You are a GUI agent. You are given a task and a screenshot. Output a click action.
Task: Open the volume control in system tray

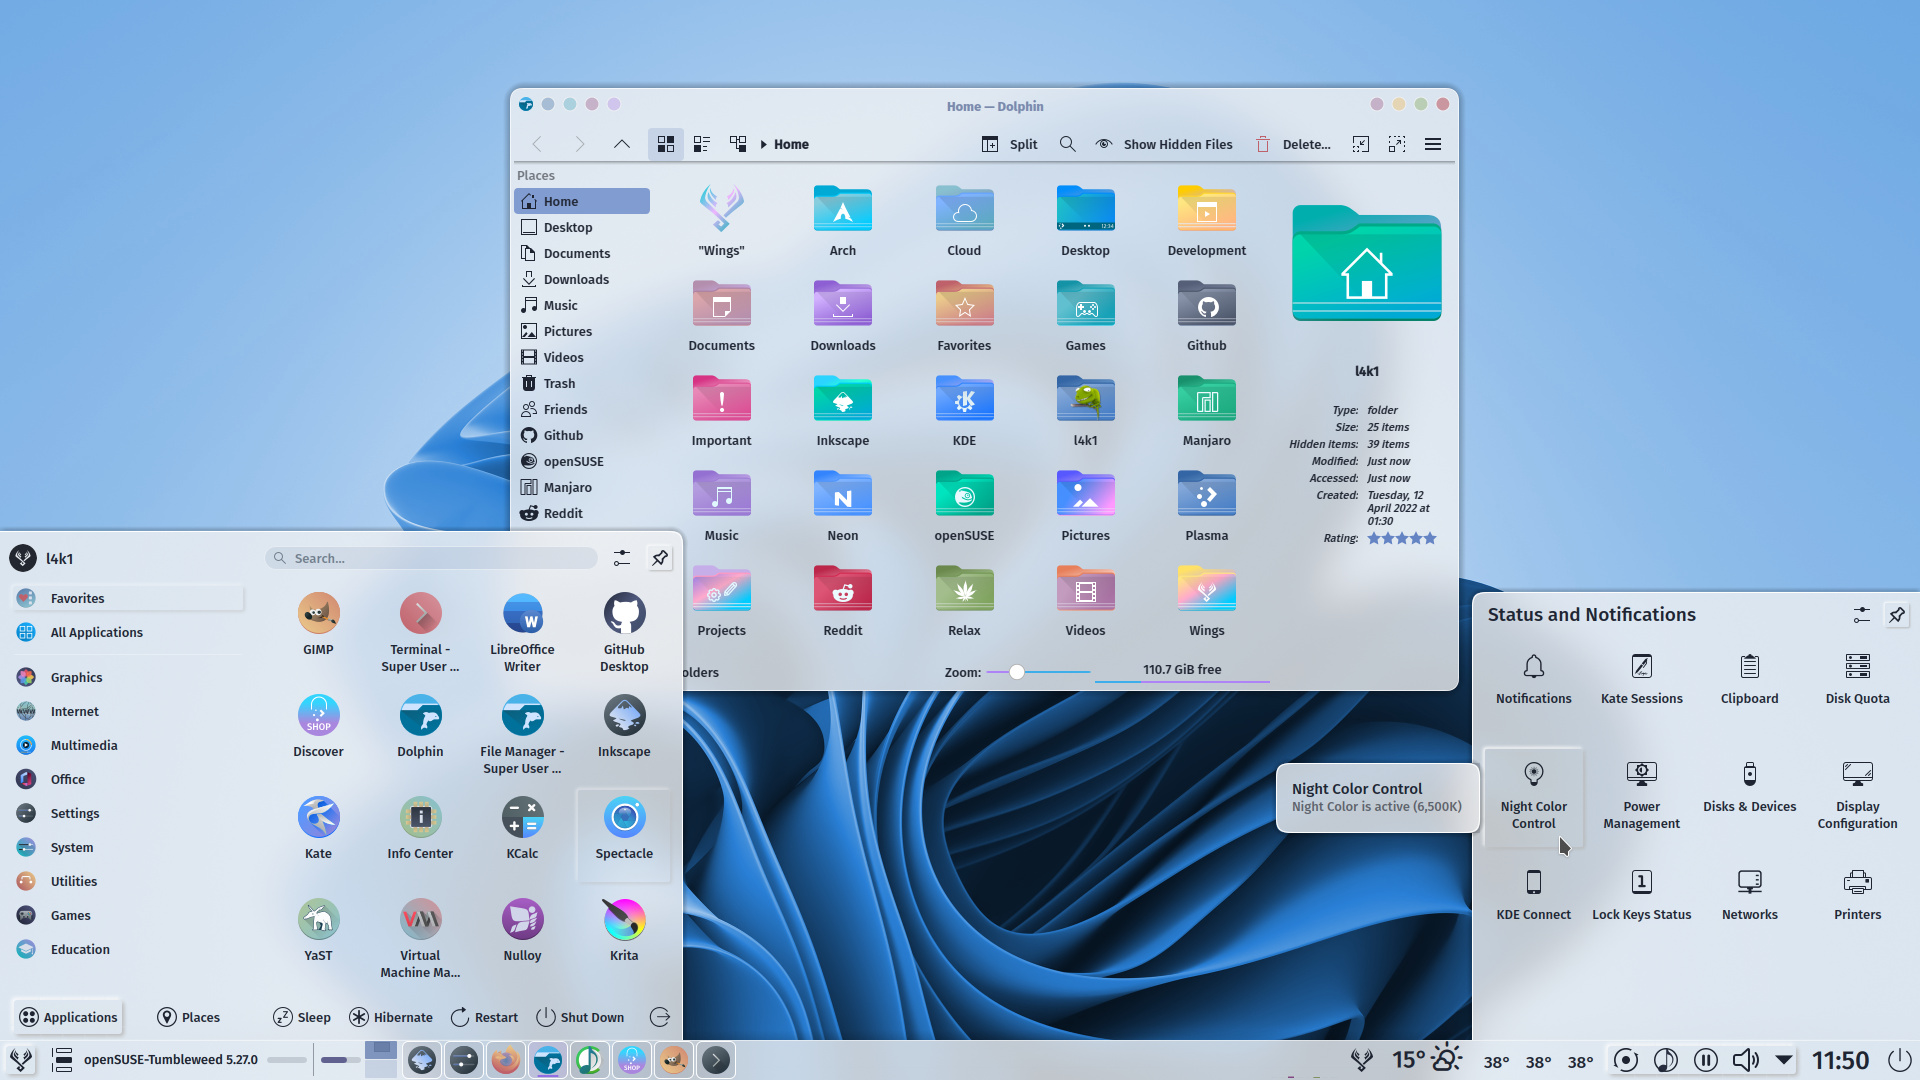point(1745,1060)
